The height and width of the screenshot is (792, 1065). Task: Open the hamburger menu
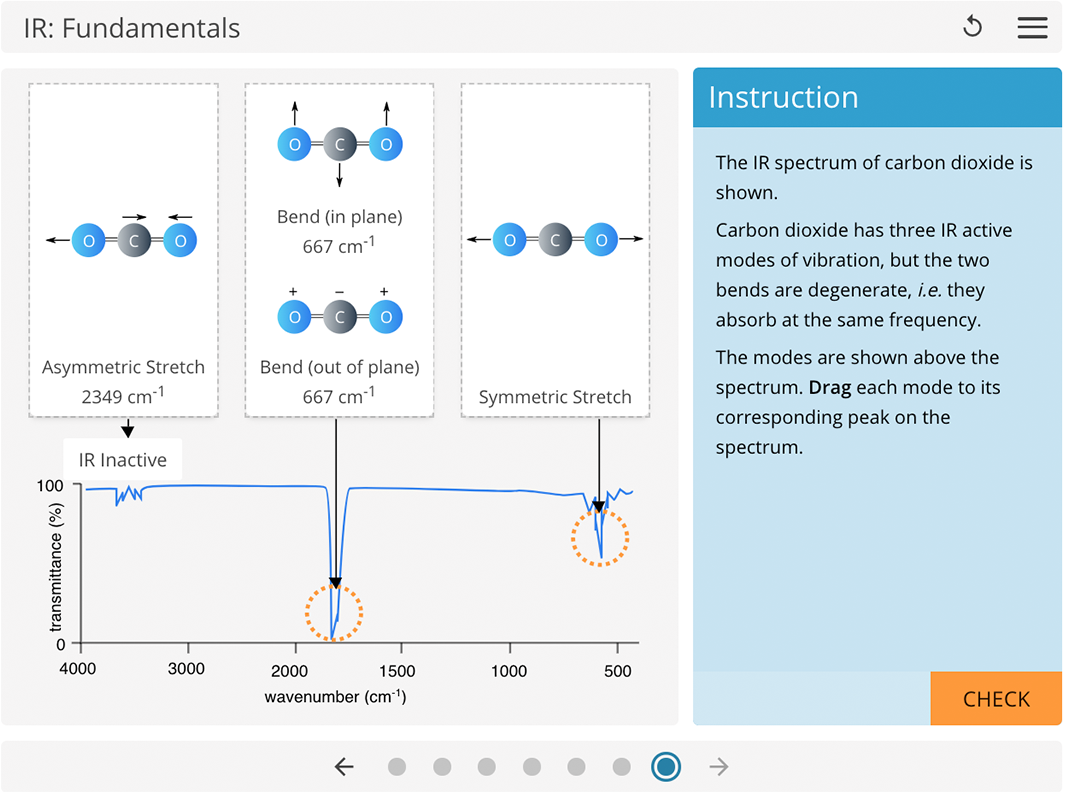[x=1033, y=27]
